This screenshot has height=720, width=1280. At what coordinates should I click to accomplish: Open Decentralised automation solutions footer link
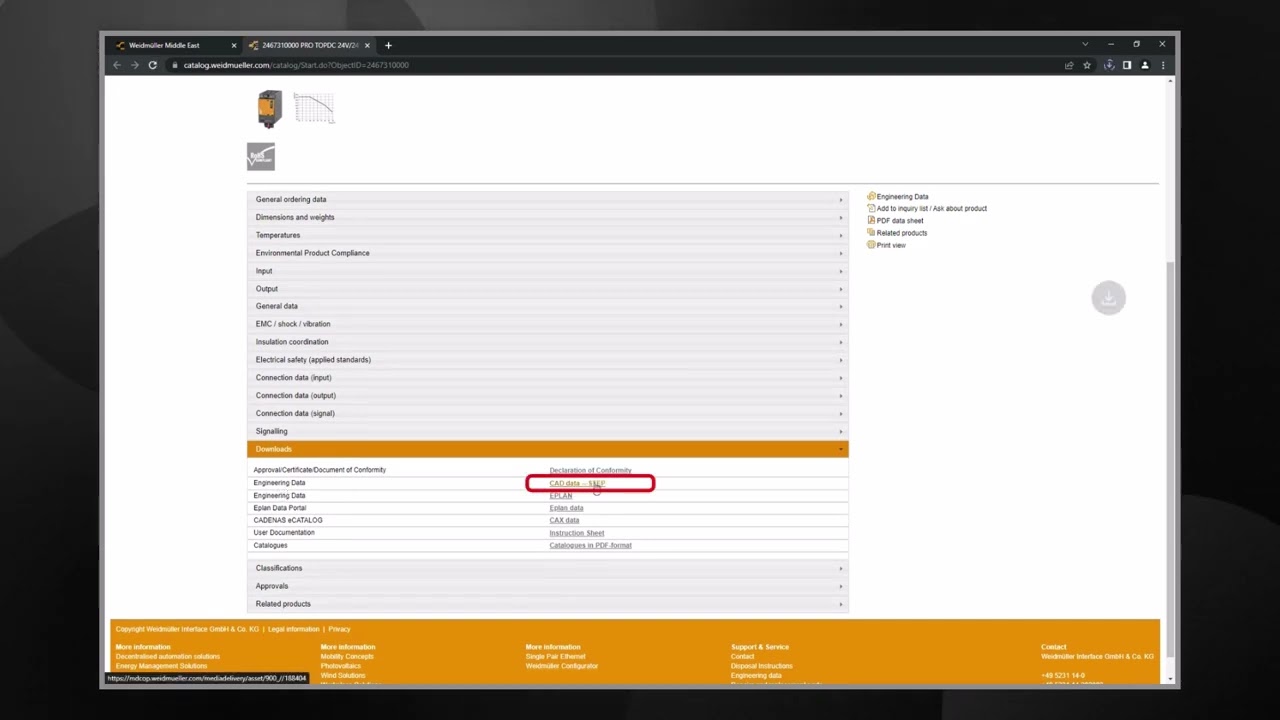[x=167, y=656]
